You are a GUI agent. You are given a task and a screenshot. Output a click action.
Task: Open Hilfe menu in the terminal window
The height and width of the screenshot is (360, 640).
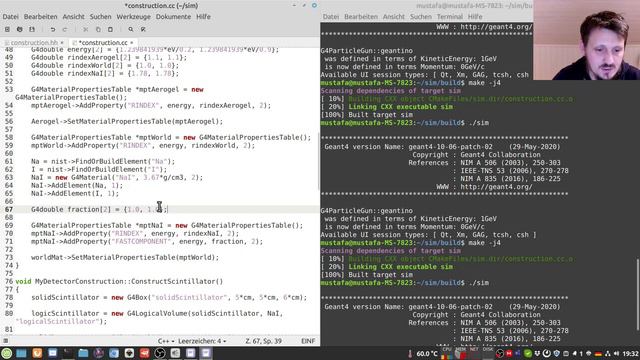pyautogui.click(x=475, y=17)
